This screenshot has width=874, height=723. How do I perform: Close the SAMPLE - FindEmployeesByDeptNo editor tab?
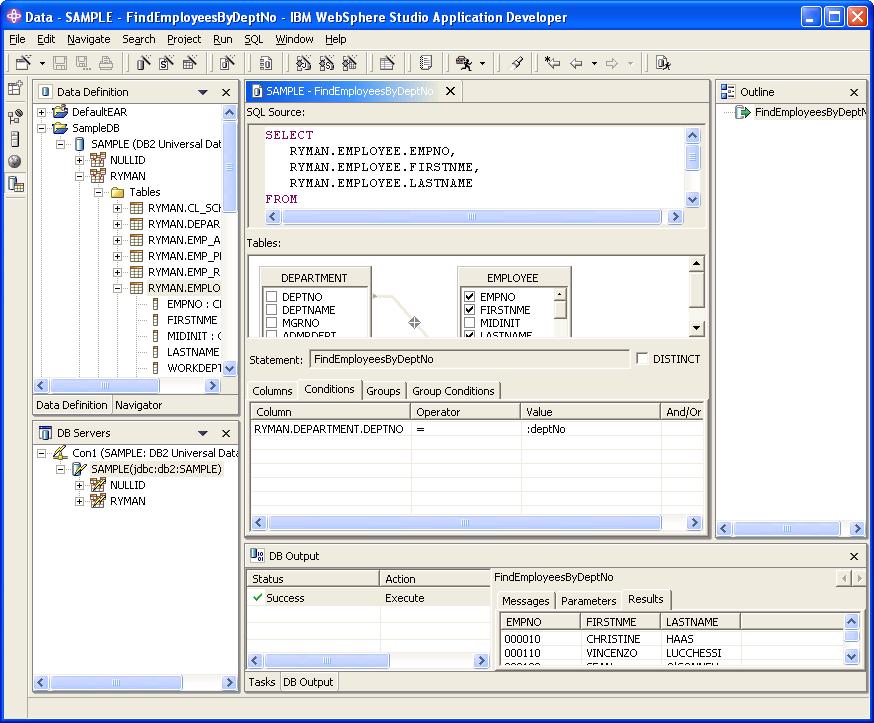click(450, 91)
